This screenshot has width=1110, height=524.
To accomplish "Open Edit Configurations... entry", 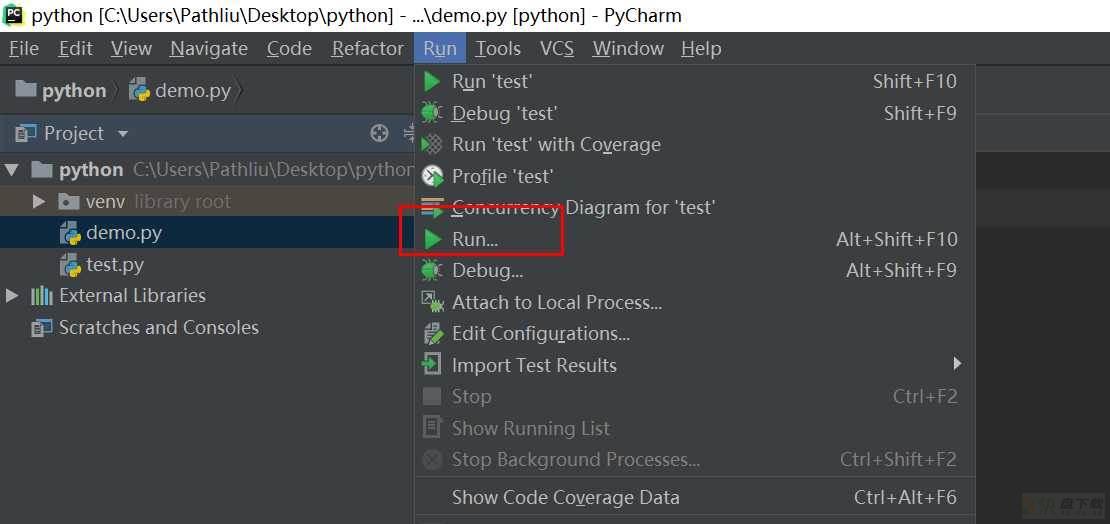I will [x=694, y=334].
